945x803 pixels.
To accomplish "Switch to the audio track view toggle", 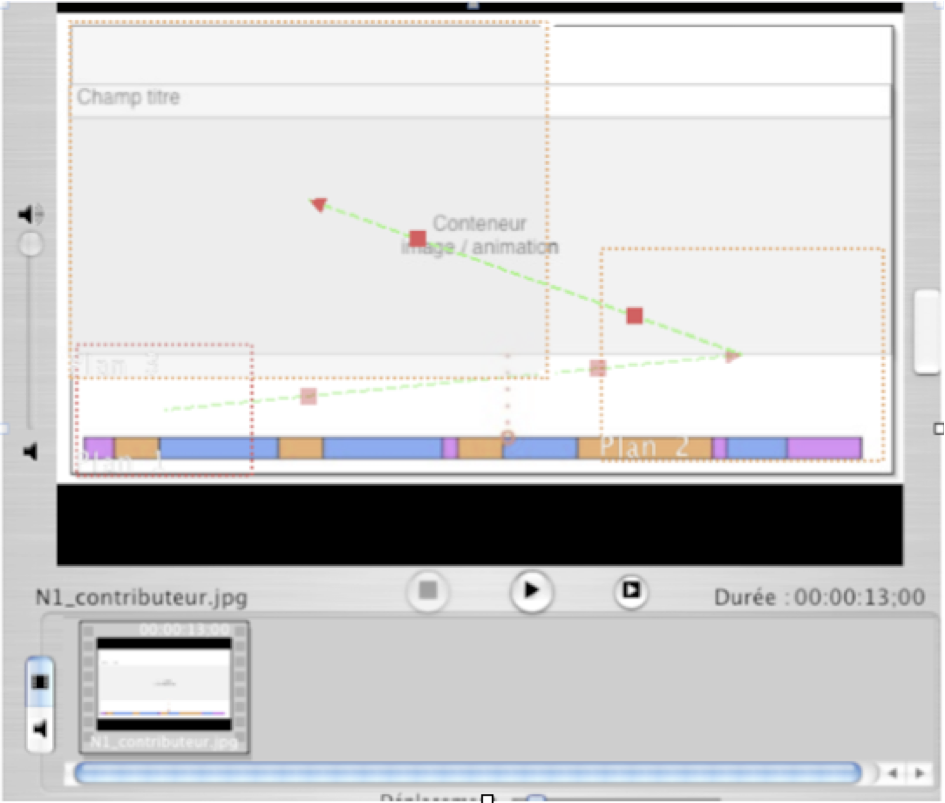I will [40, 729].
